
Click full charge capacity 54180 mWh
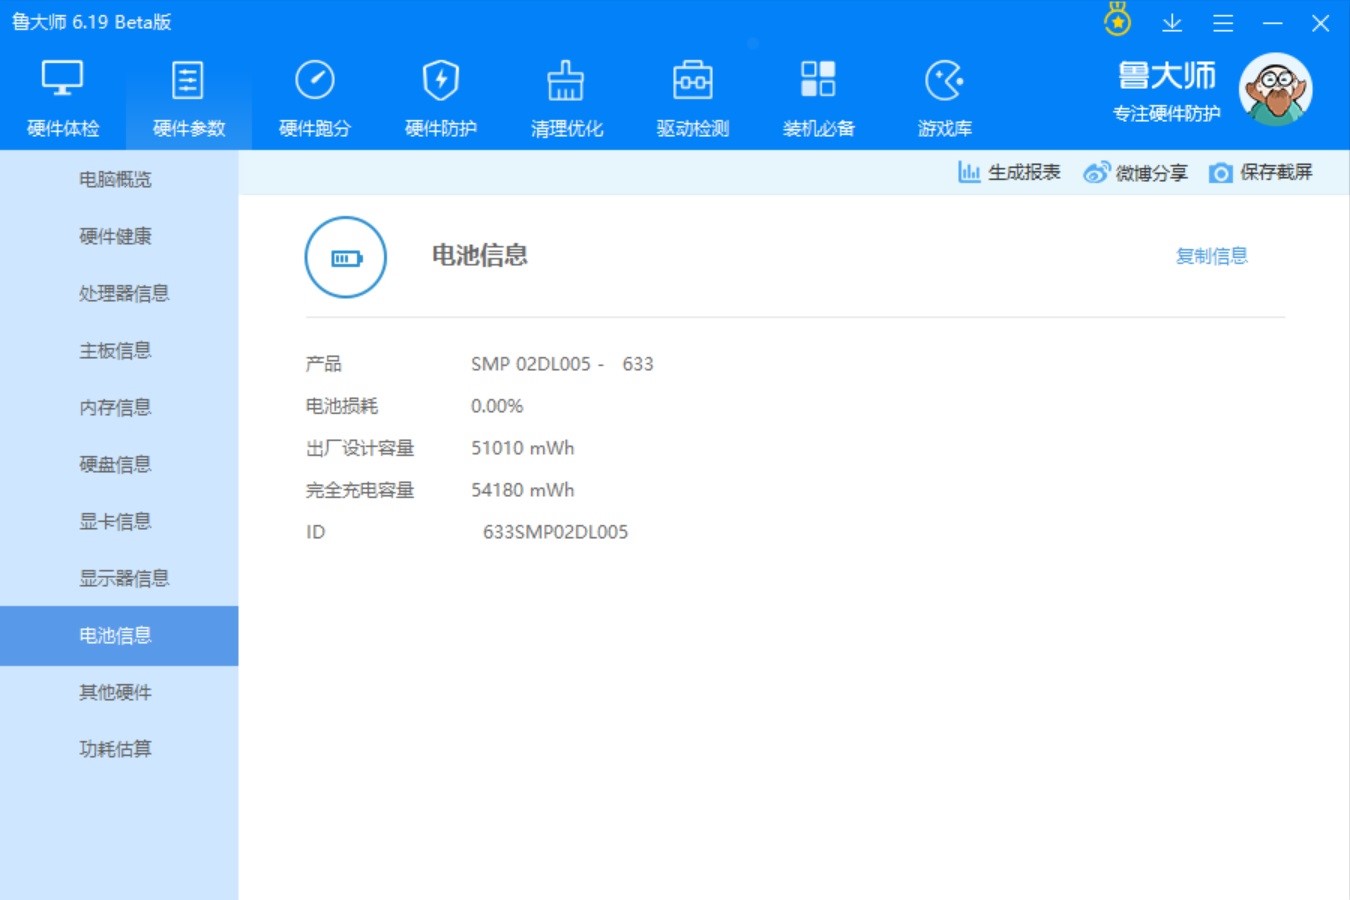(x=523, y=490)
